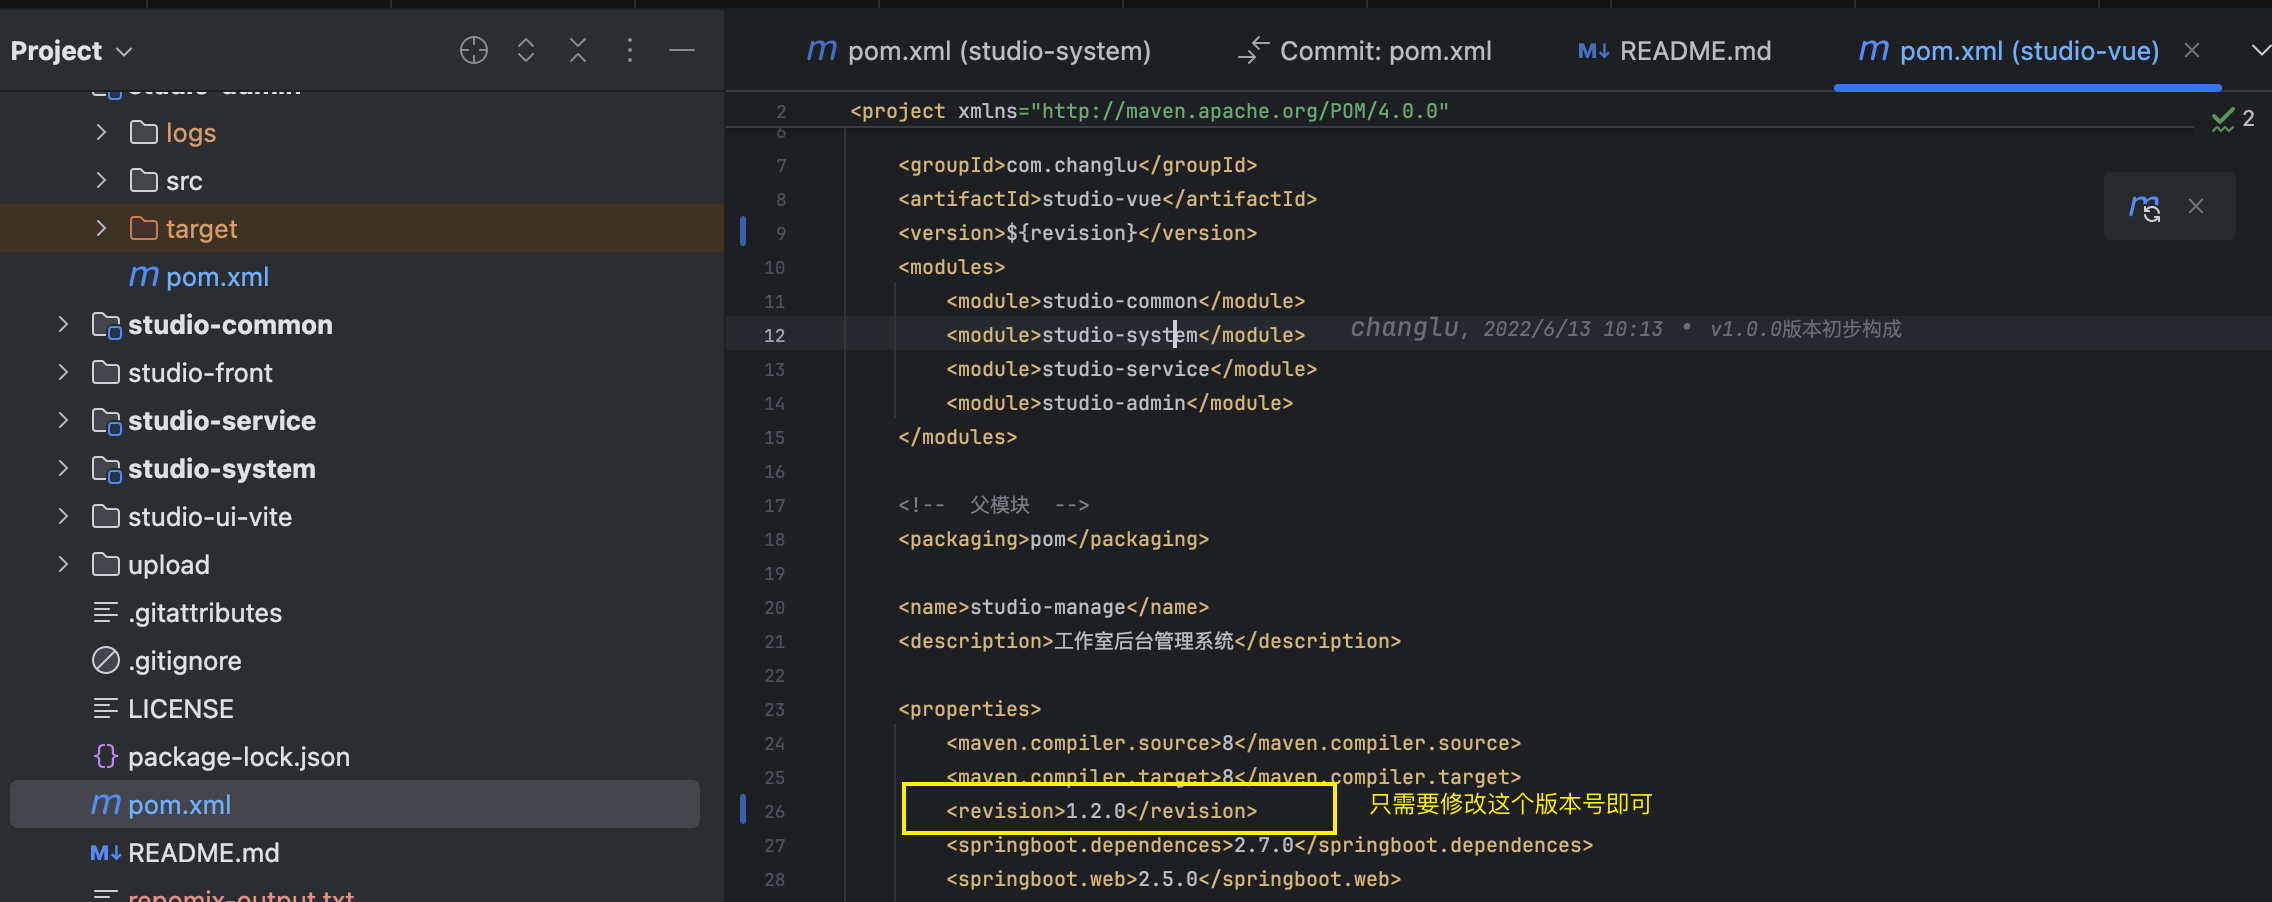This screenshot has height=902, width=2272.
Task: Click the locate opened file crosshair icon
Action: click(474, 50)
